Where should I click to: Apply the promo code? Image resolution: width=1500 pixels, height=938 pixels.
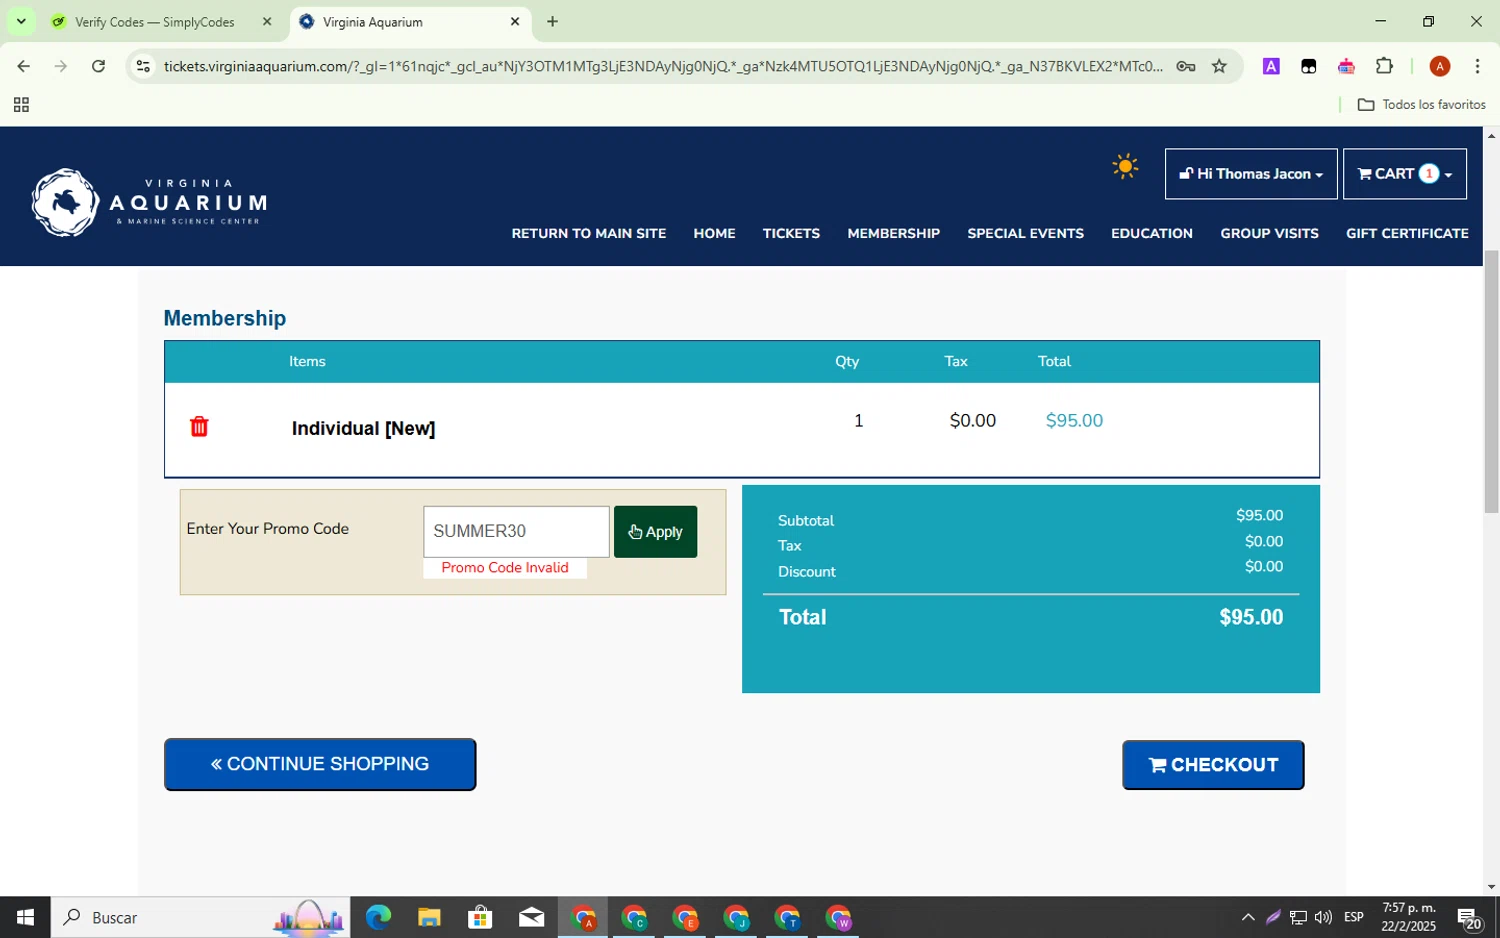point(655,532)
